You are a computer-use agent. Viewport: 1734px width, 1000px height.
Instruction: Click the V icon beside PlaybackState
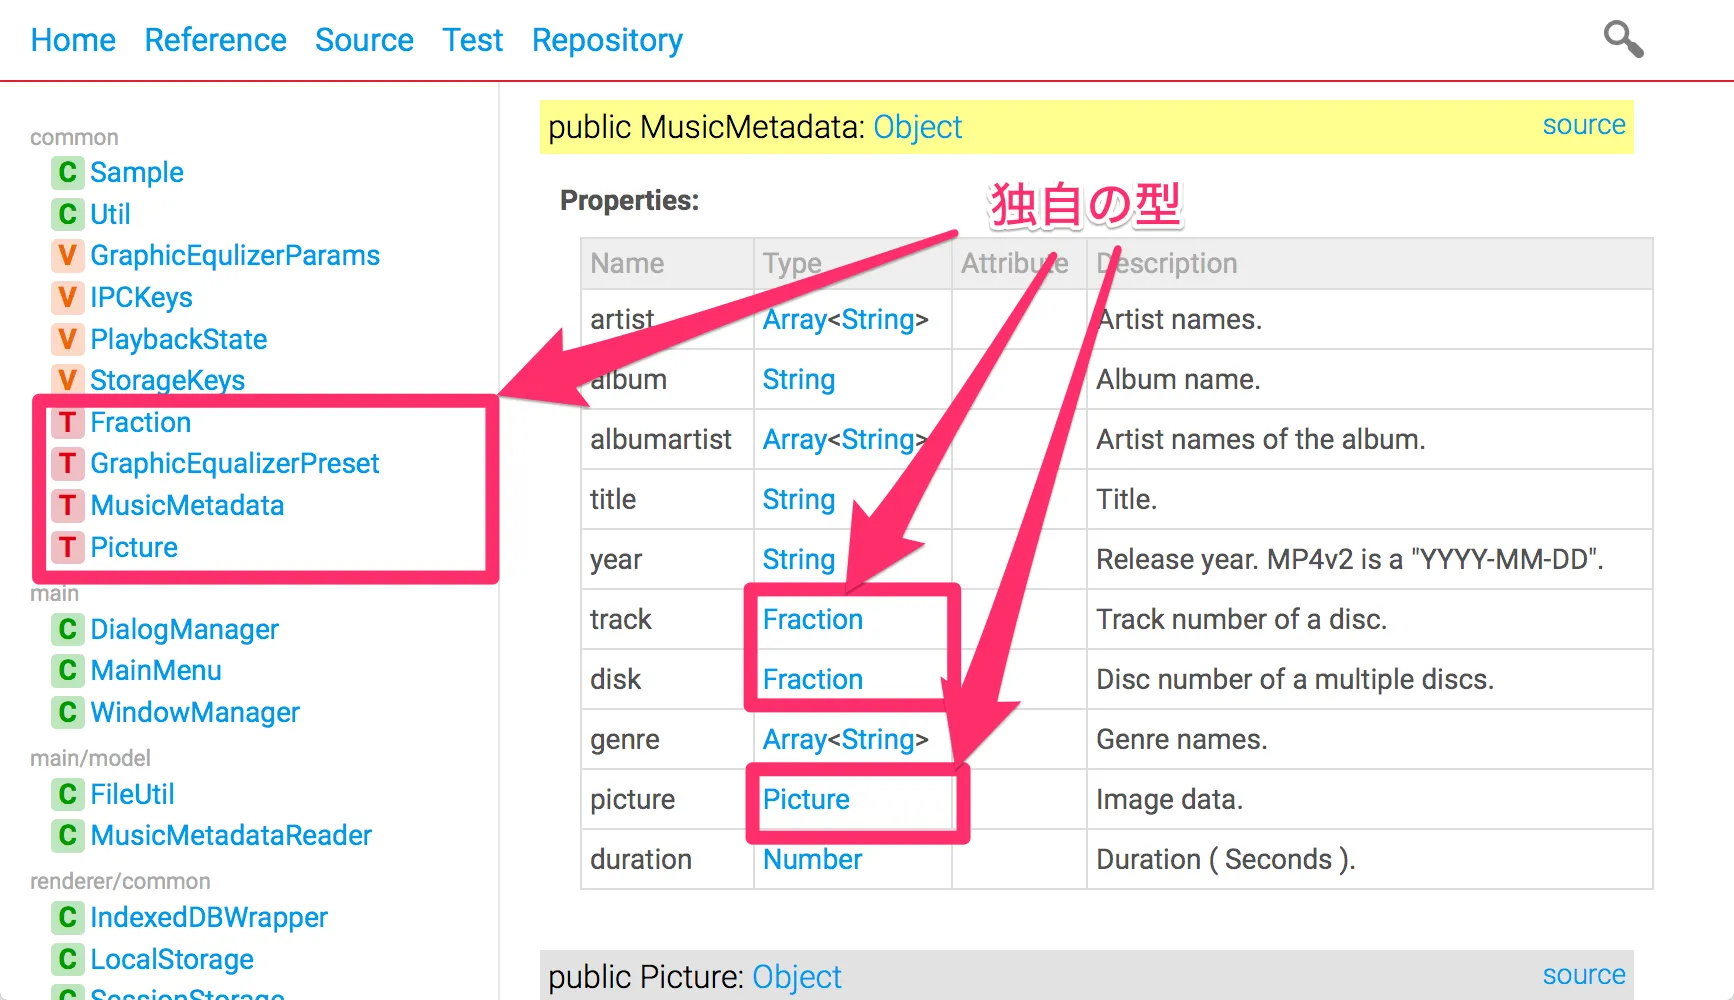click(67, 340)
